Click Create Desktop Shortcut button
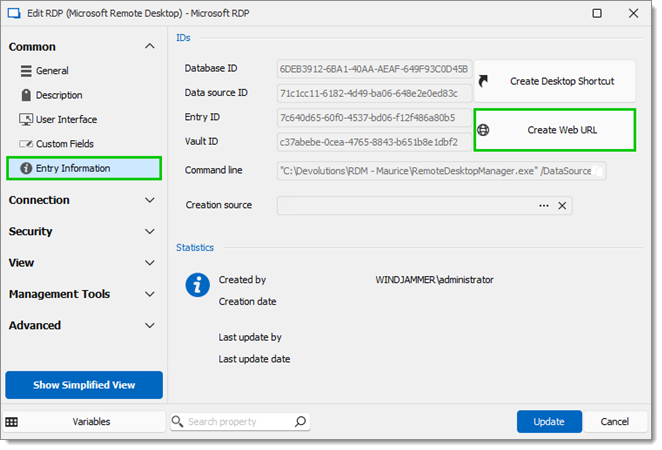 click(555, 81)
